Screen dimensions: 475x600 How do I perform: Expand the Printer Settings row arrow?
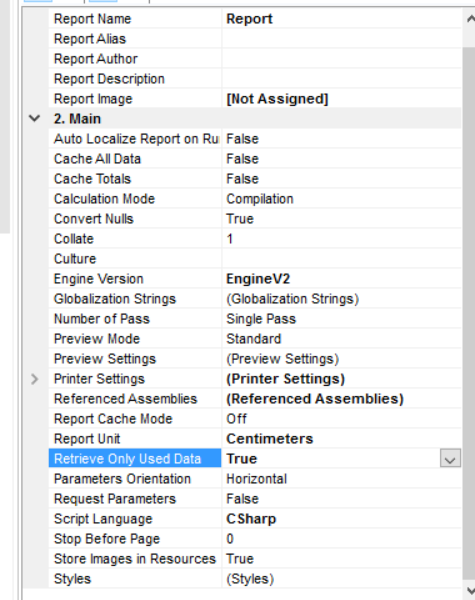click(x=34, y=379)
